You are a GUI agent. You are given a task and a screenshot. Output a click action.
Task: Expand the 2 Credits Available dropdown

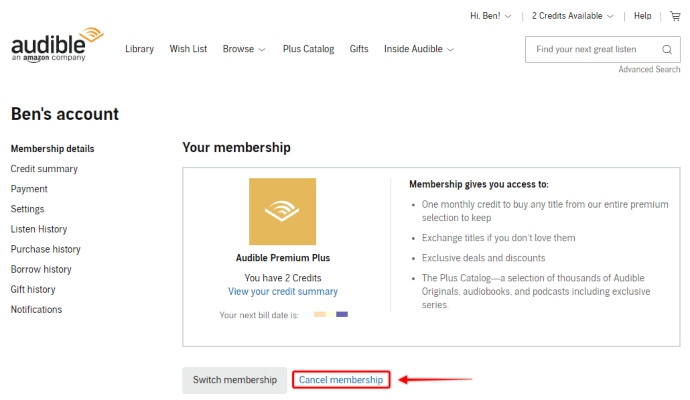572,16
